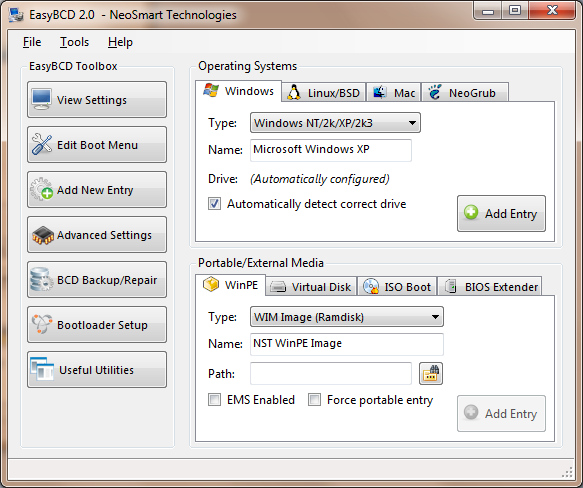Click the empty Path input field

331,373
